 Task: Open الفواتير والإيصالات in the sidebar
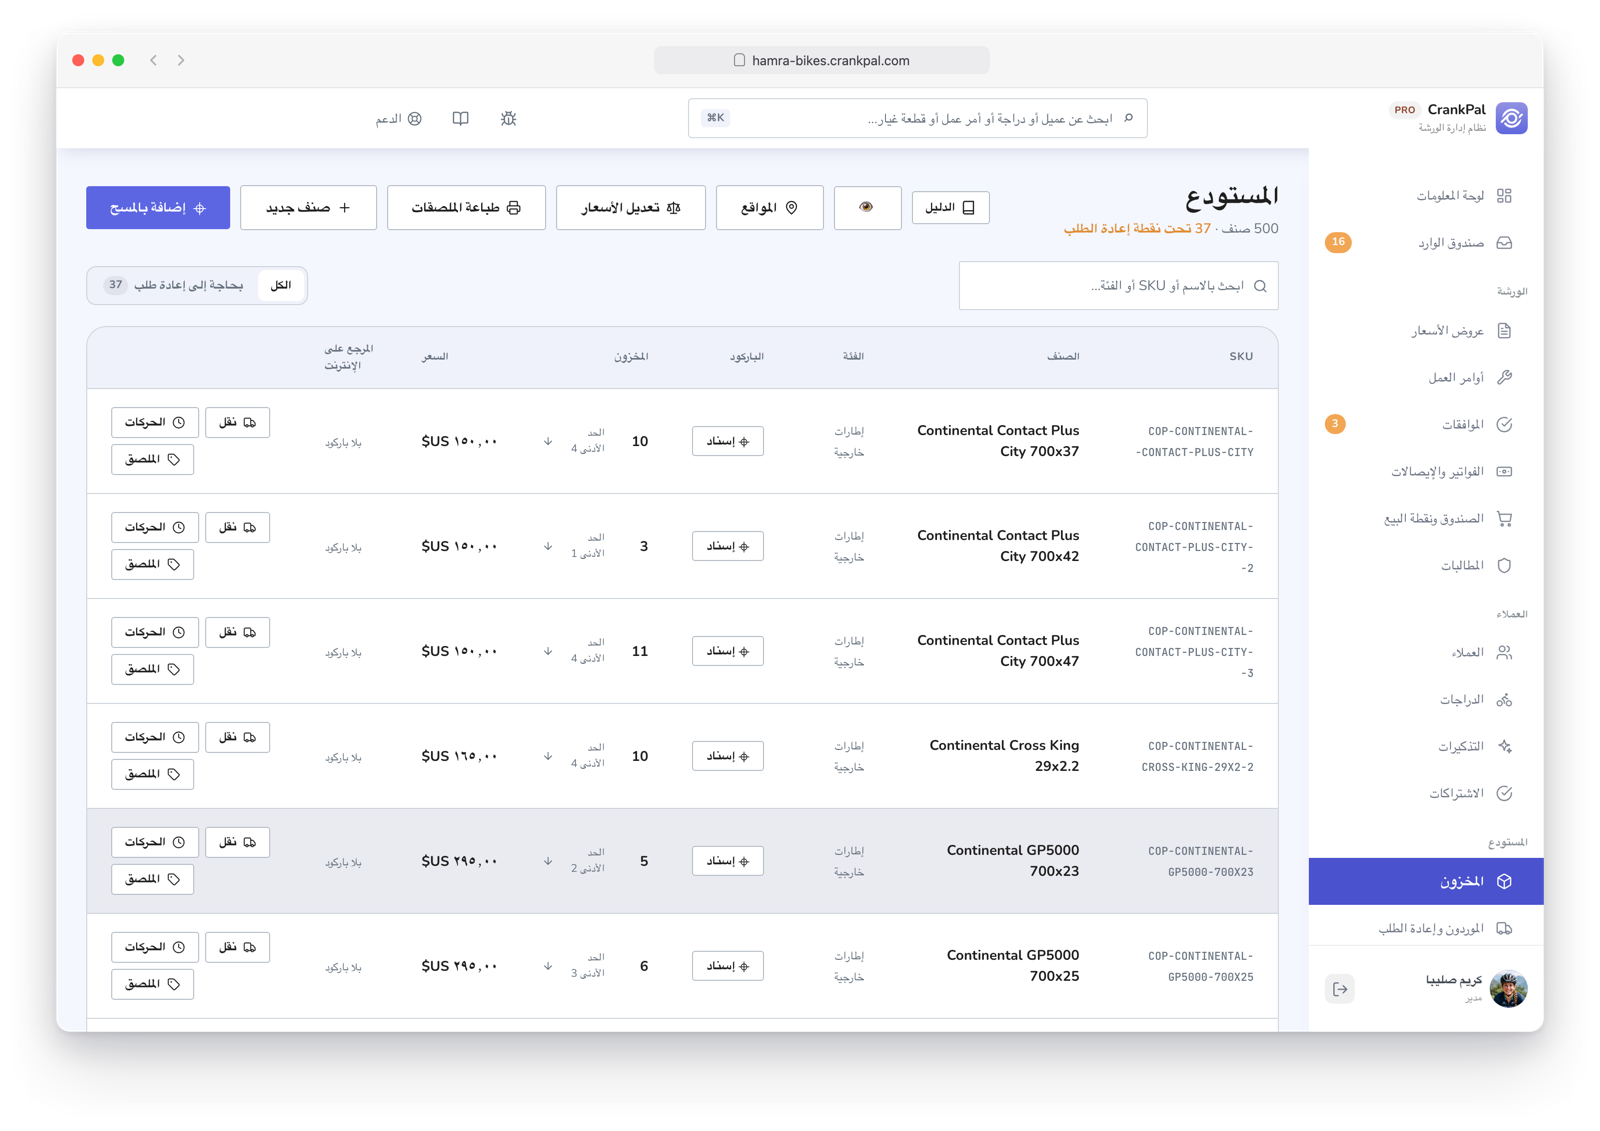point(1427,472)
